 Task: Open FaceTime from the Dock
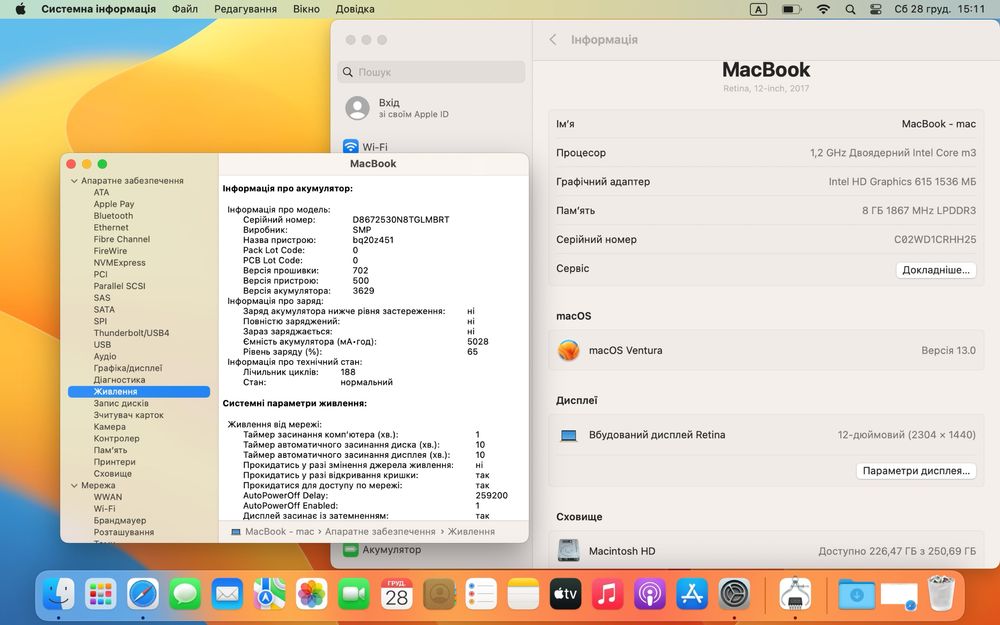(x=354, y=594)
